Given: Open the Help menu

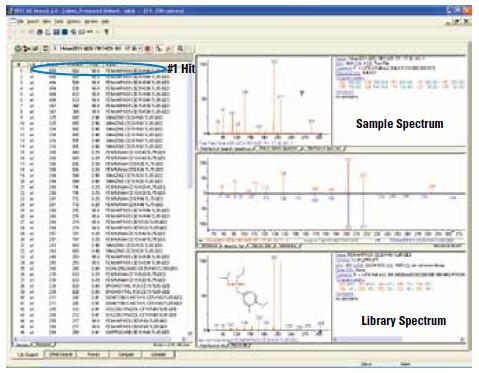Looking at the screenshot, I should tap(105, 22).
